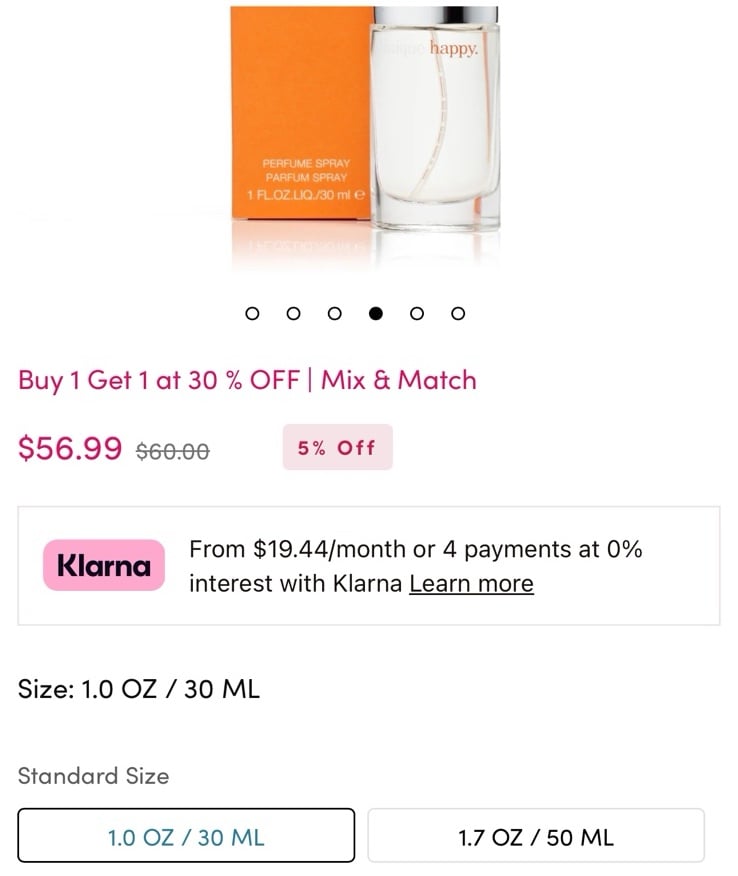
Task: Click the Standard Size heading
Action: click(x=93, y=775)
